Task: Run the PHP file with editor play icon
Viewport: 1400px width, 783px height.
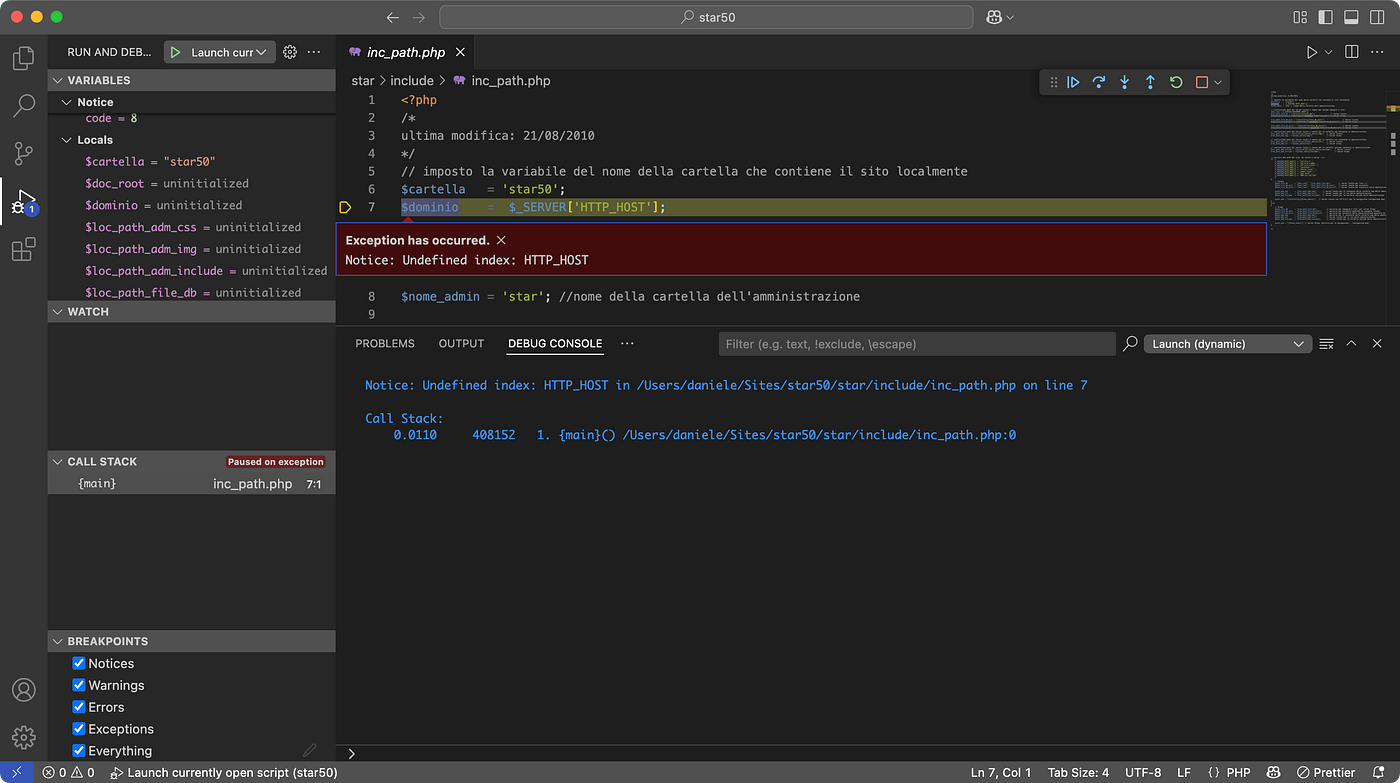Action: click(x=1312, y=52)
